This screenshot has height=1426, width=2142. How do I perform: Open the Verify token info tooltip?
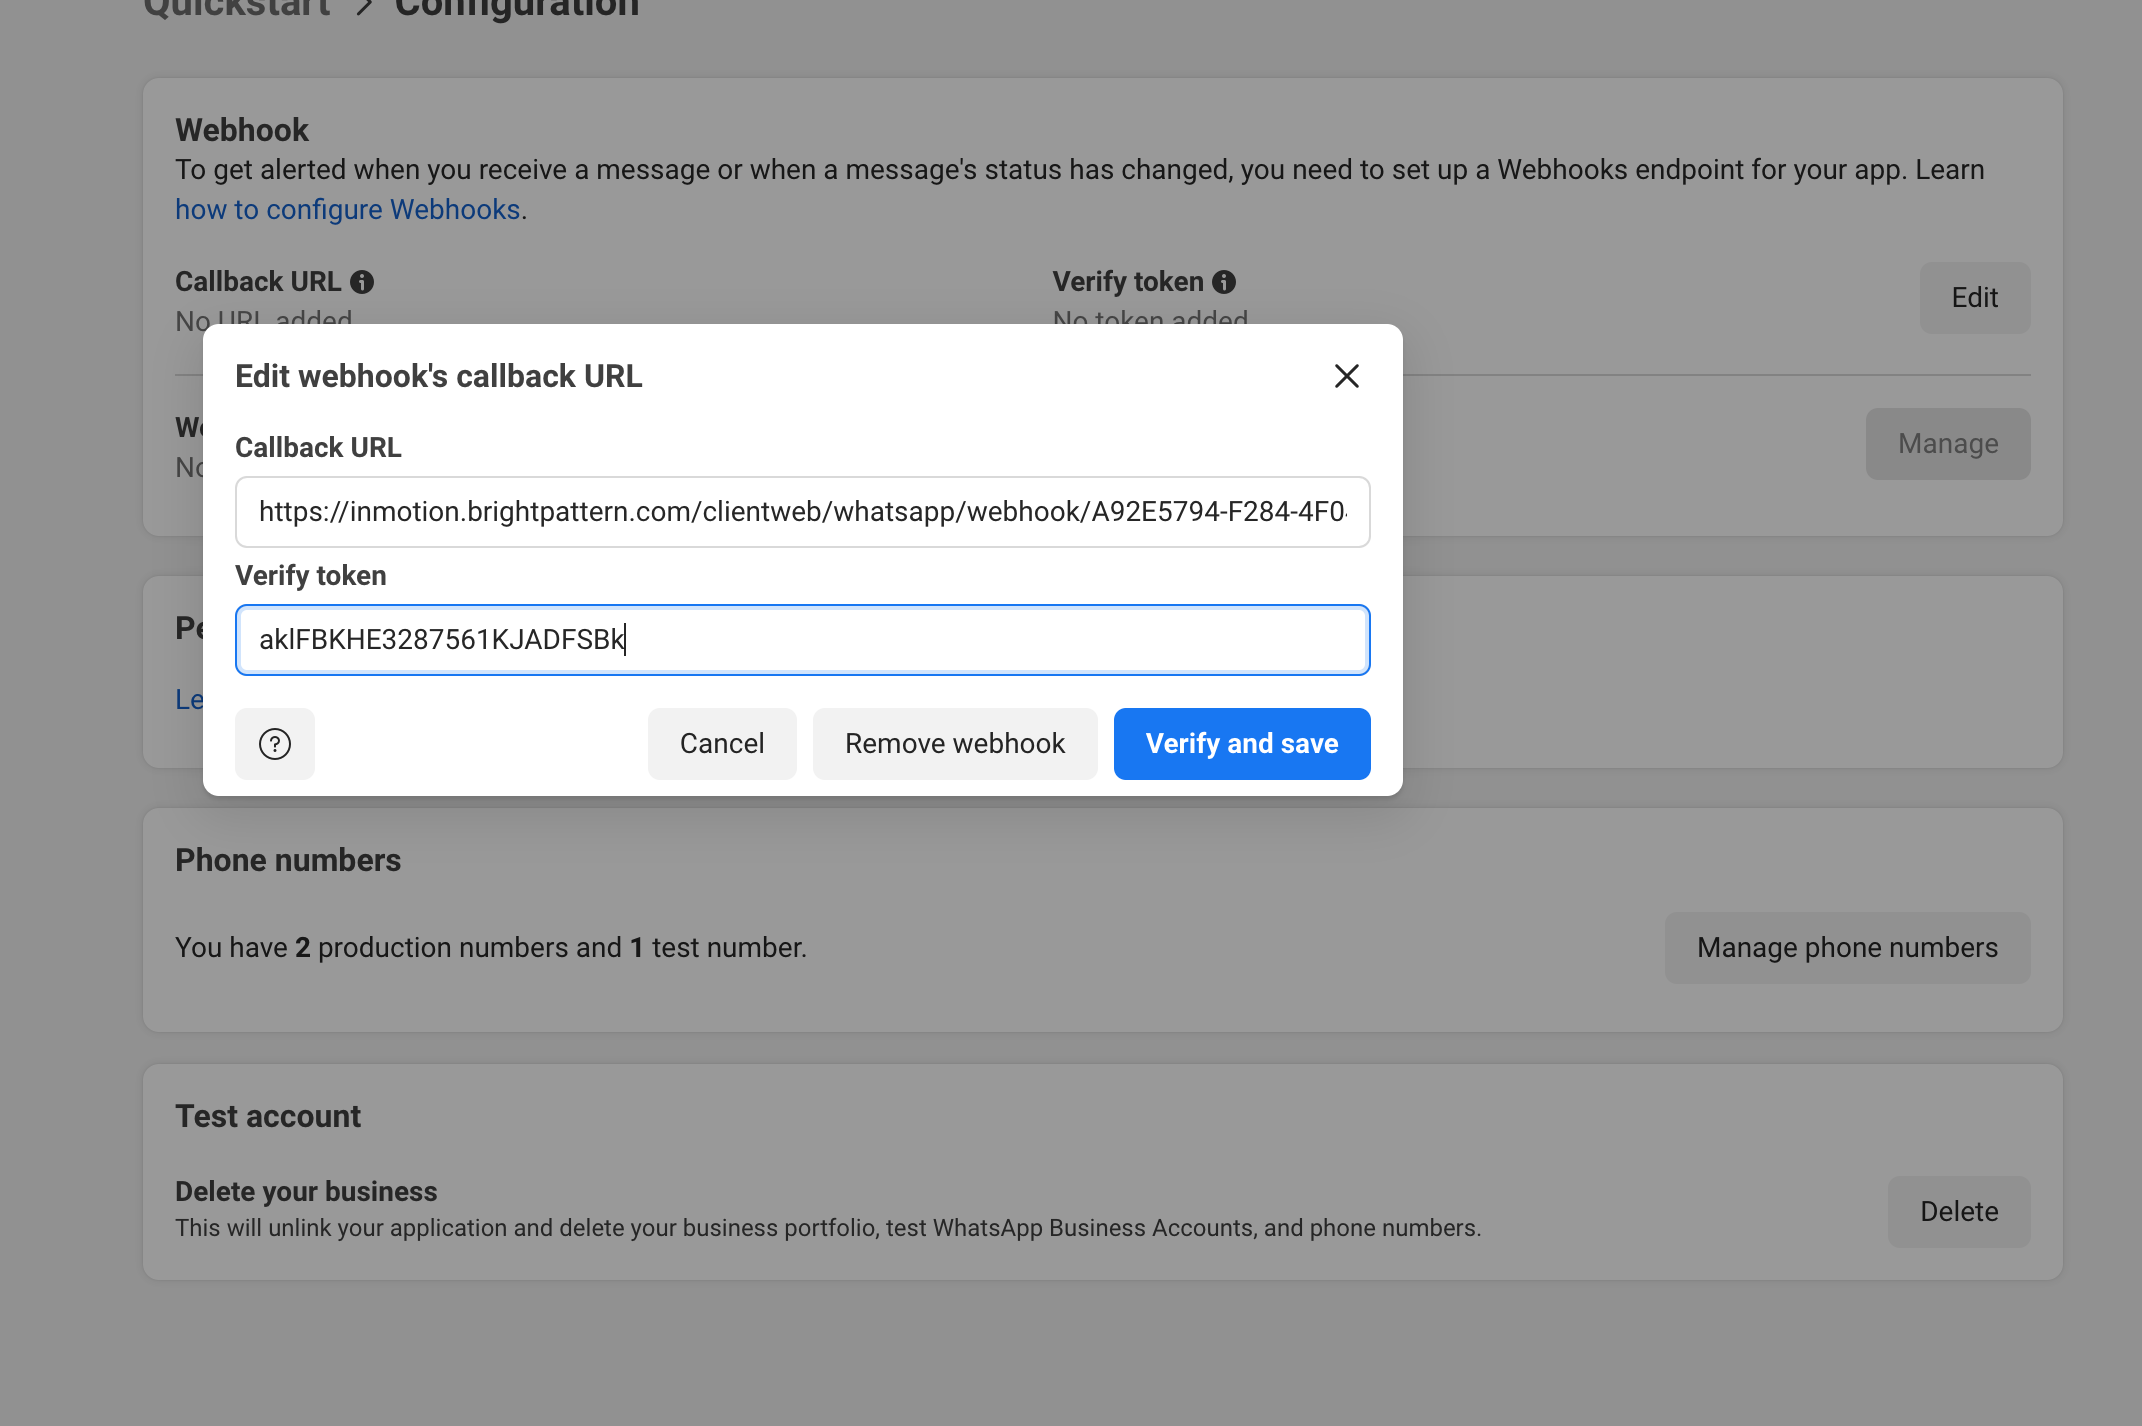tap(1226, 281)
